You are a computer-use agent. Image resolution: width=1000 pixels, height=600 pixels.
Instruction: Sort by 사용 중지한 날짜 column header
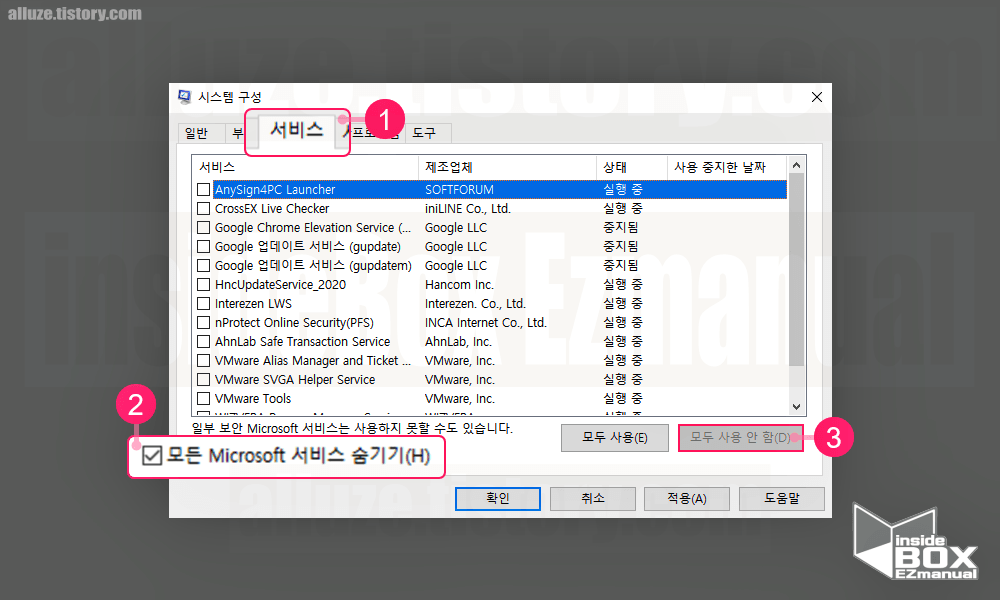726,167
